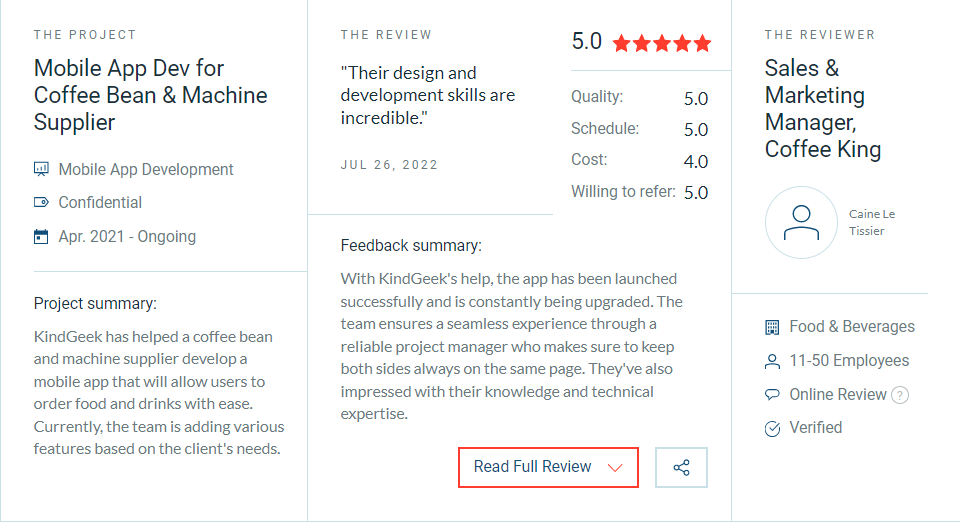Image resolution: width=960 pixels, height=522 pixels.
Task: Click the calendar icon beside Apr. 2021
Action: coord(41,236)
